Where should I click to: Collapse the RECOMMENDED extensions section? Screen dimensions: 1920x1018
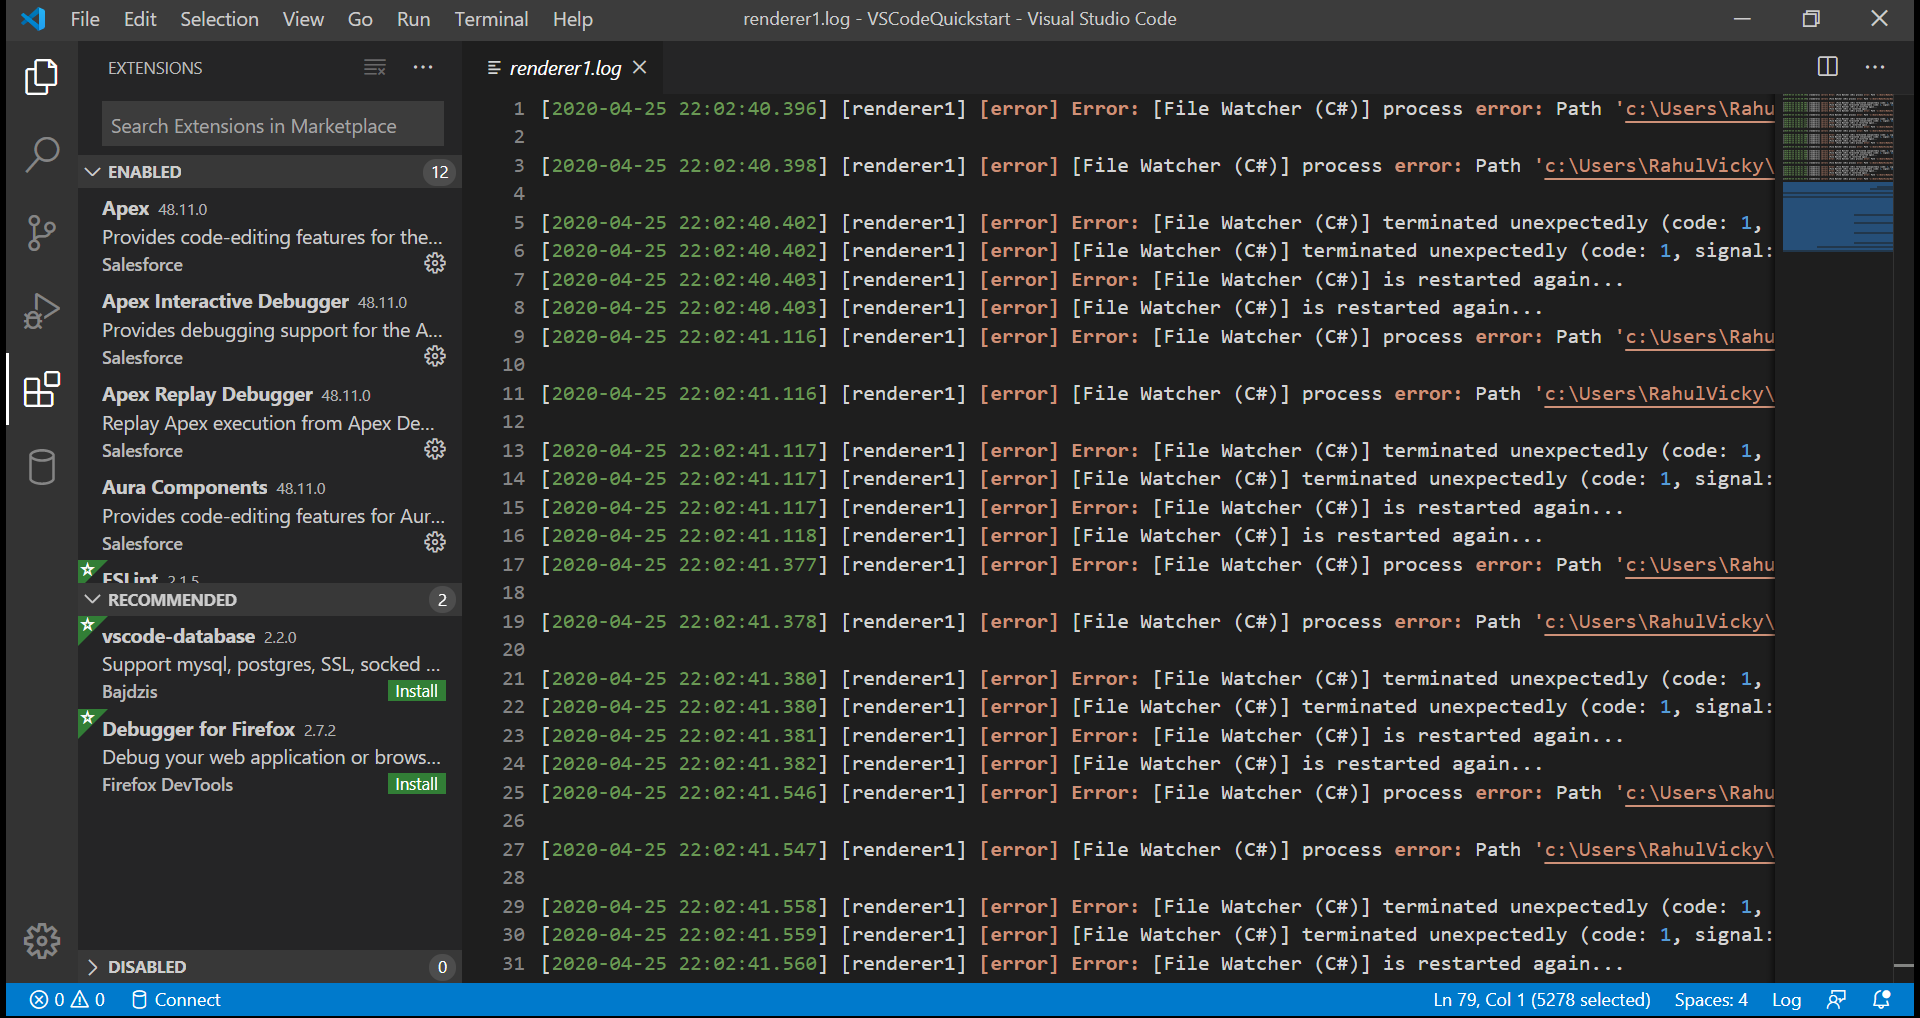(x=93, y=600)
